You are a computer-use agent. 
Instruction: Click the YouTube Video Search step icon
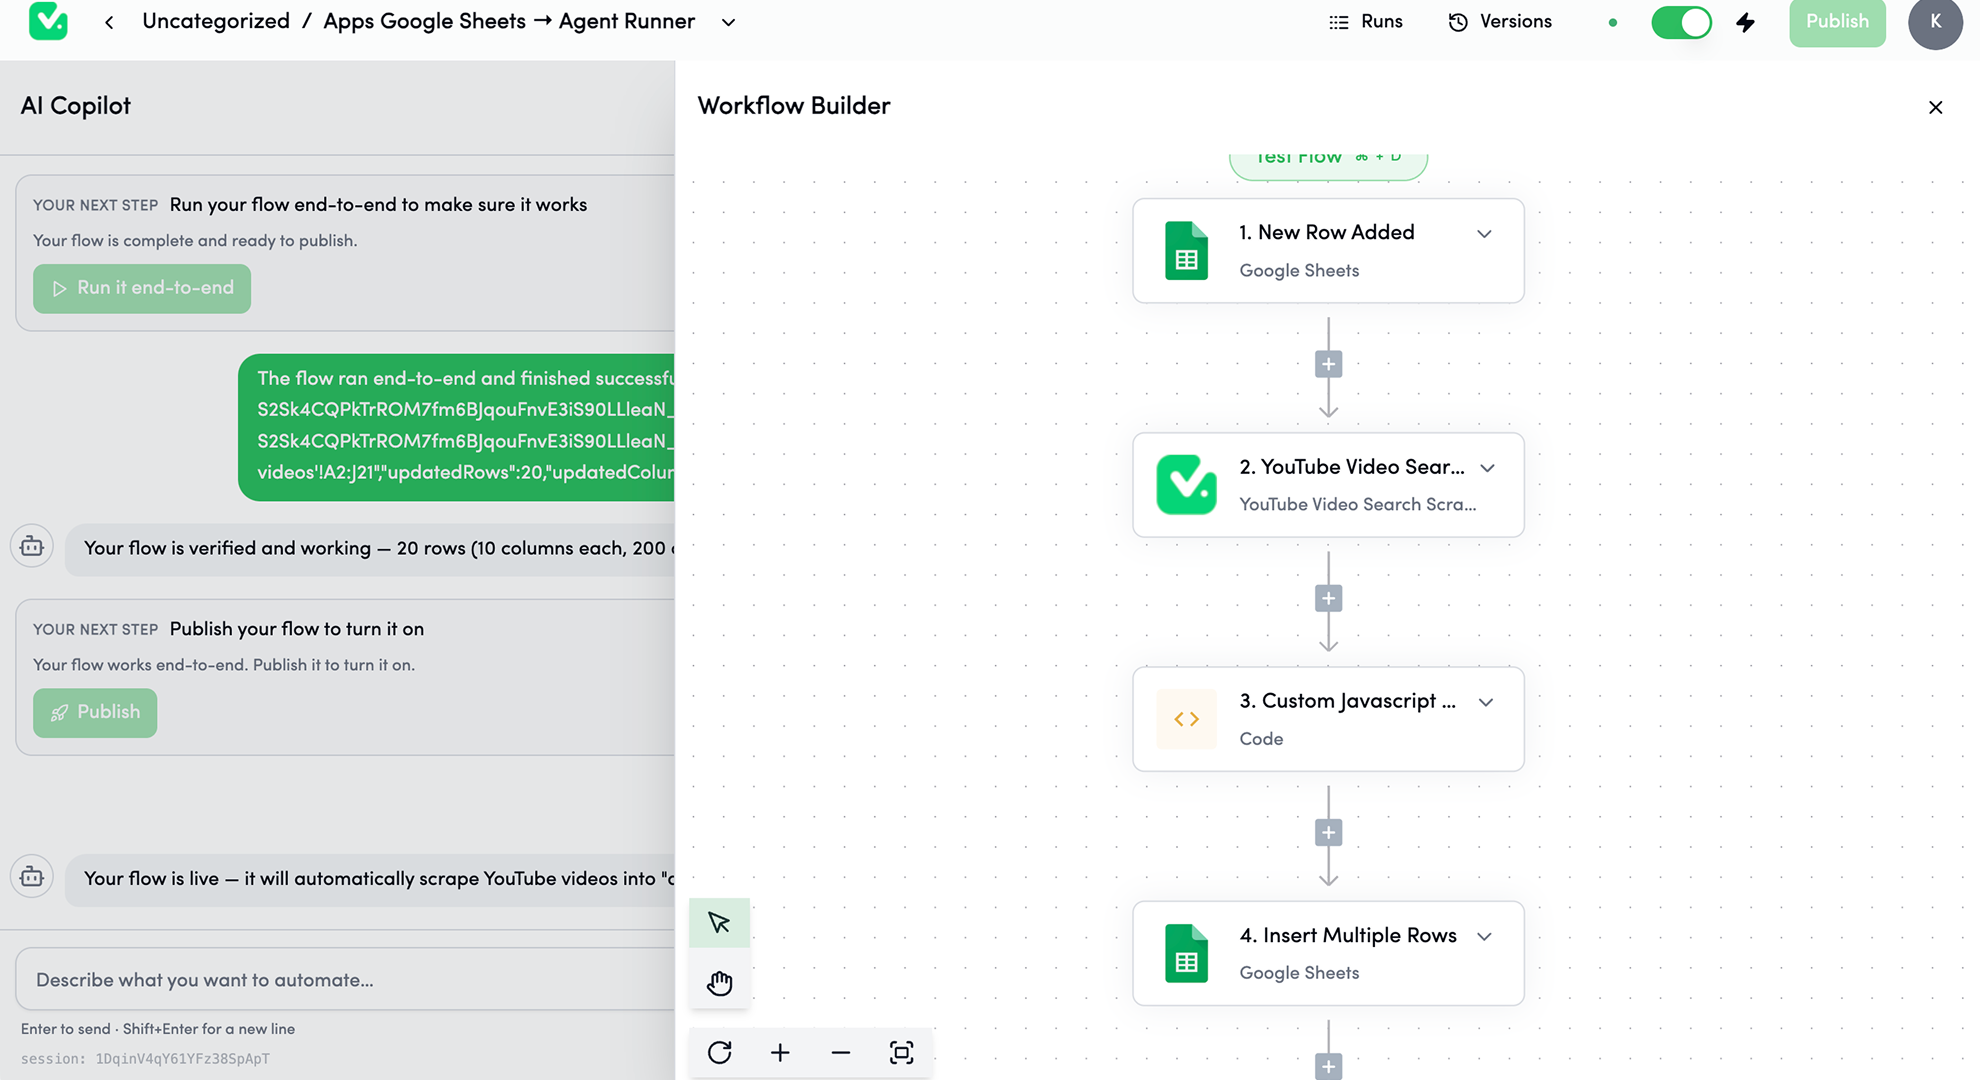click(1186, 485)
